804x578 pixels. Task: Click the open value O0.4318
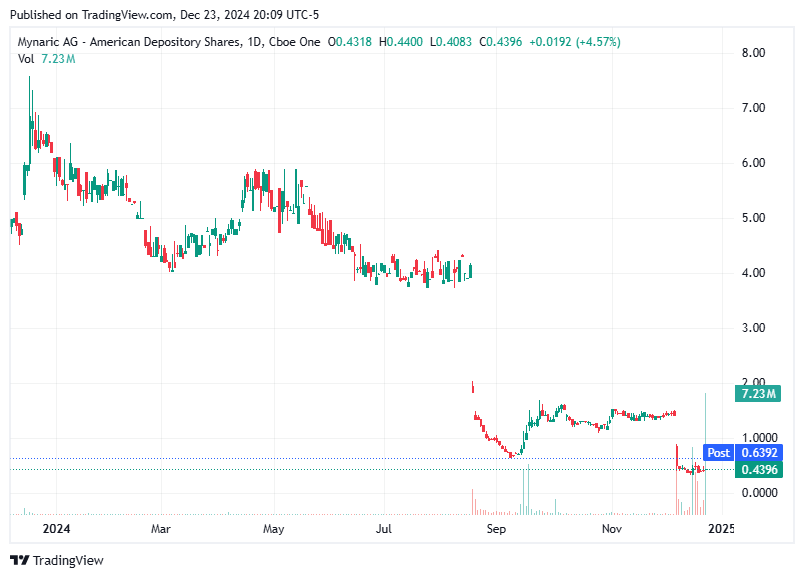pos(350,42)
